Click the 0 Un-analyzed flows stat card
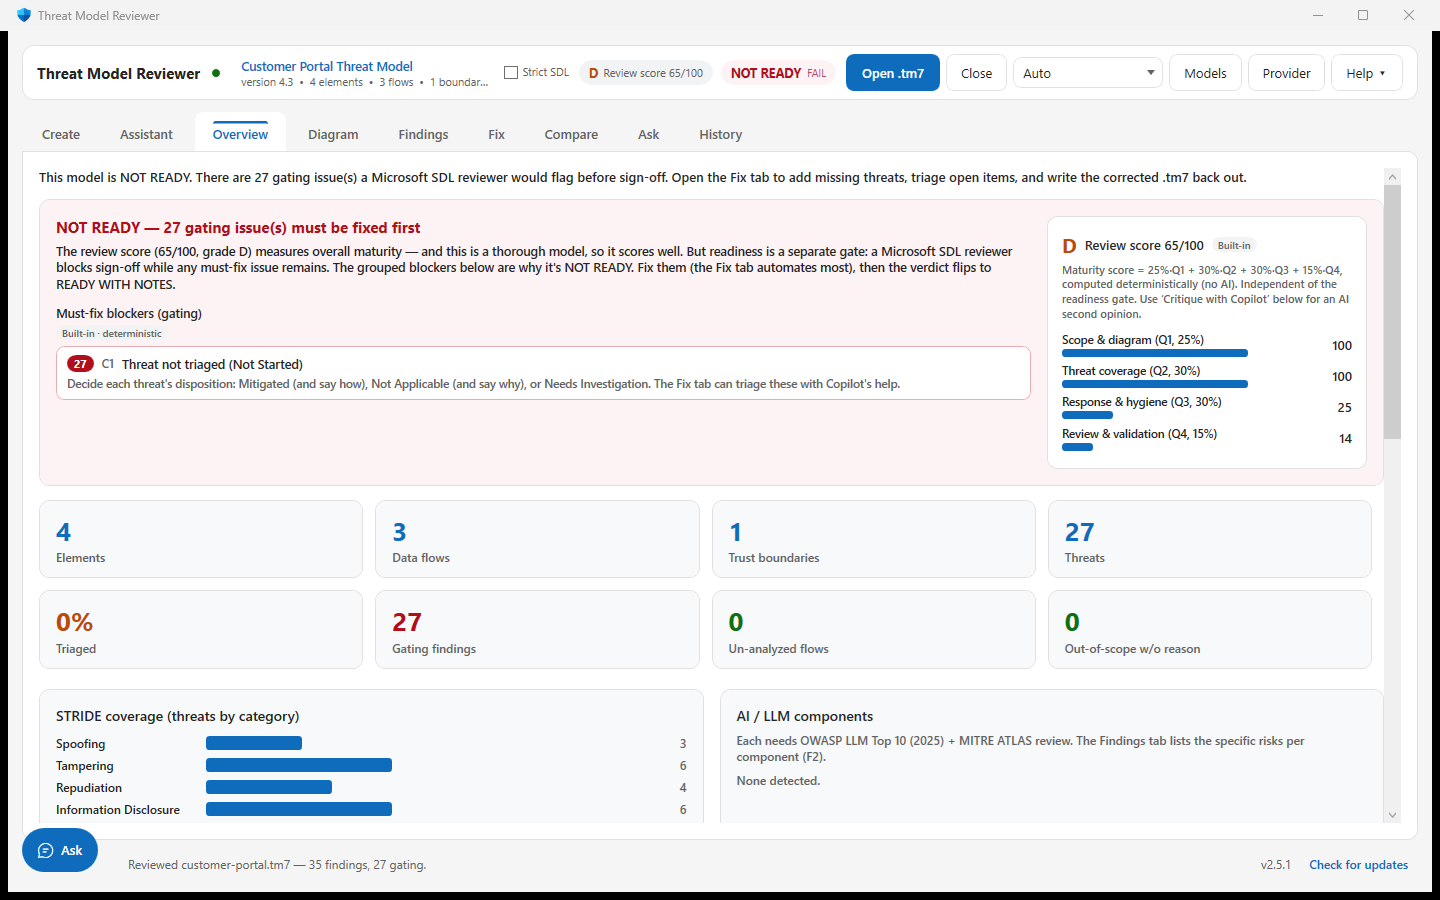Screen dimensions: 1440x900 coord(874,629)
